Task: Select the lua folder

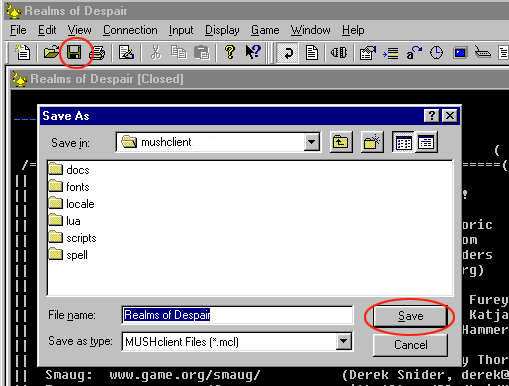Action: click(65, 221)
